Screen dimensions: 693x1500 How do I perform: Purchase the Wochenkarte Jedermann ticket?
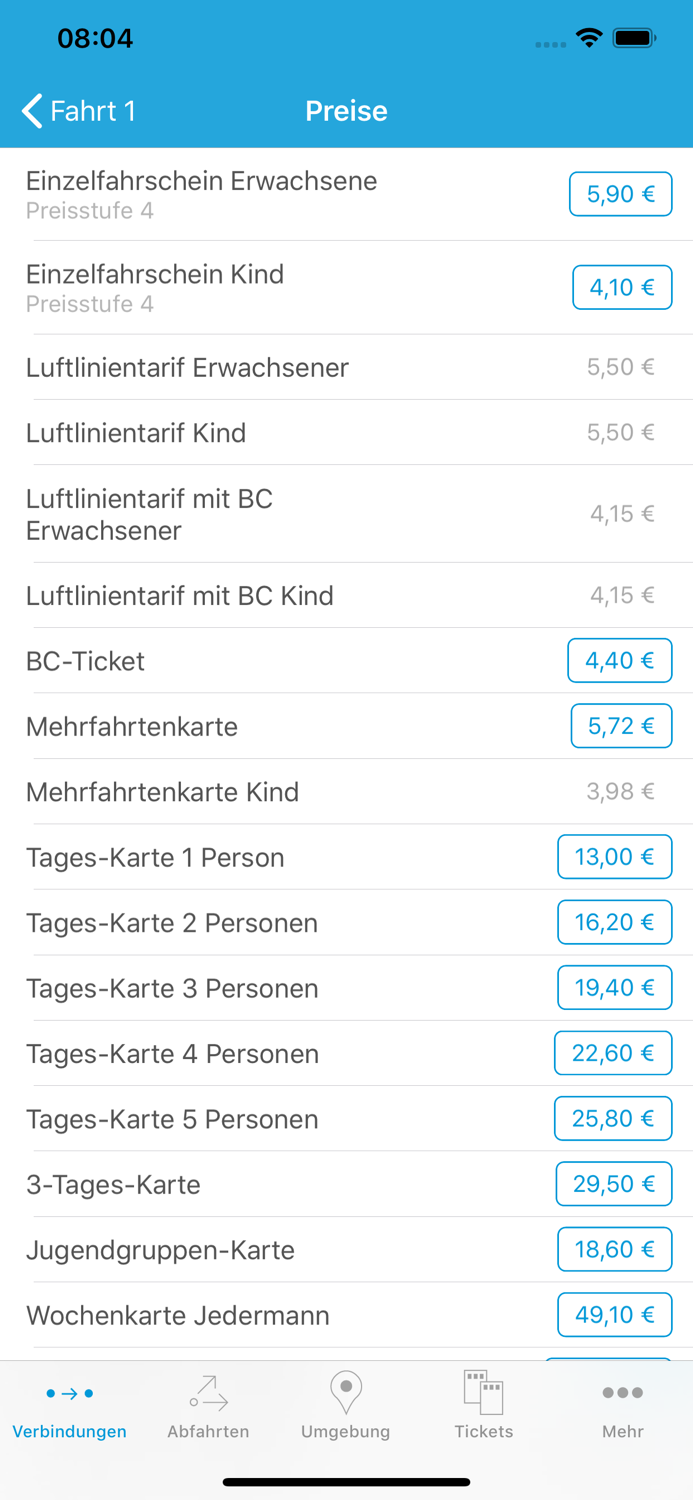614,1315
